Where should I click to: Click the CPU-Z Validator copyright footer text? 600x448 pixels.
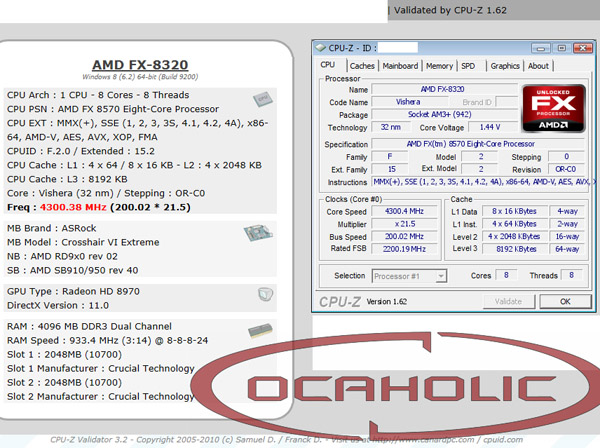[287, 440]
